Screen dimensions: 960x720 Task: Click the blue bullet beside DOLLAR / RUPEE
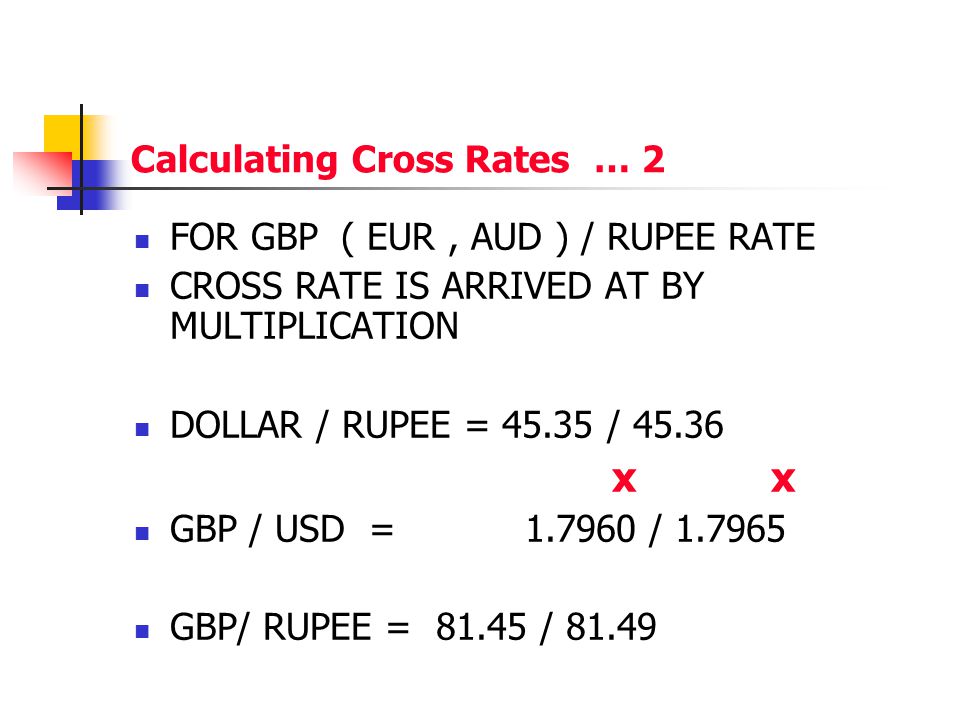coord(142,429)
